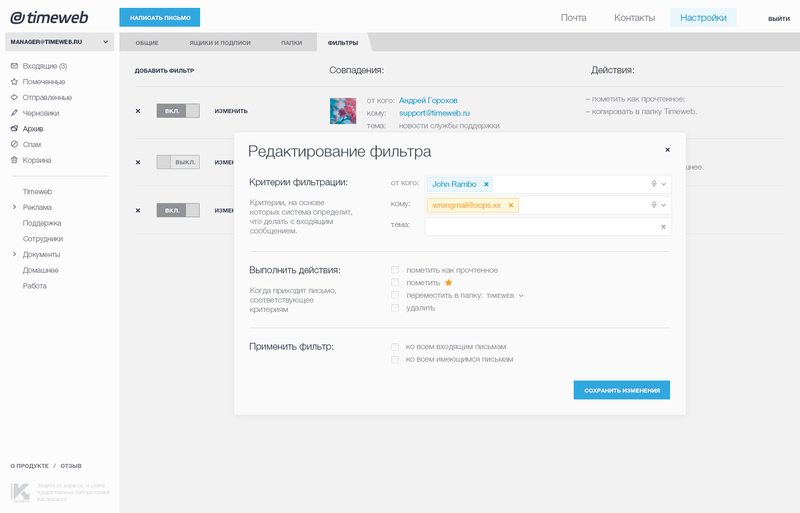Open the Входящие inbox folder icon
This screenshot has width=800, height=513.
tap(14, 66)
